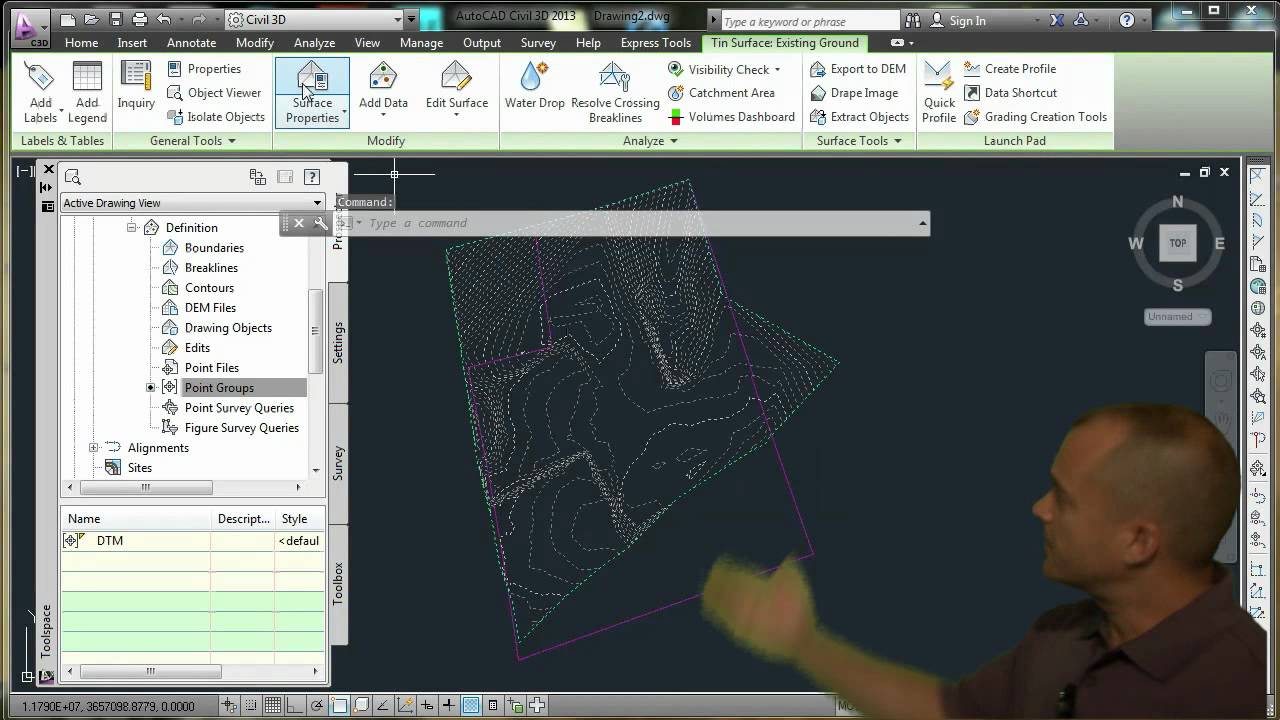Image resolution: width=1280 pixels, height=720 pixels.
Task: Open the Analyze ribbon tab
Action: coord(314,43)
